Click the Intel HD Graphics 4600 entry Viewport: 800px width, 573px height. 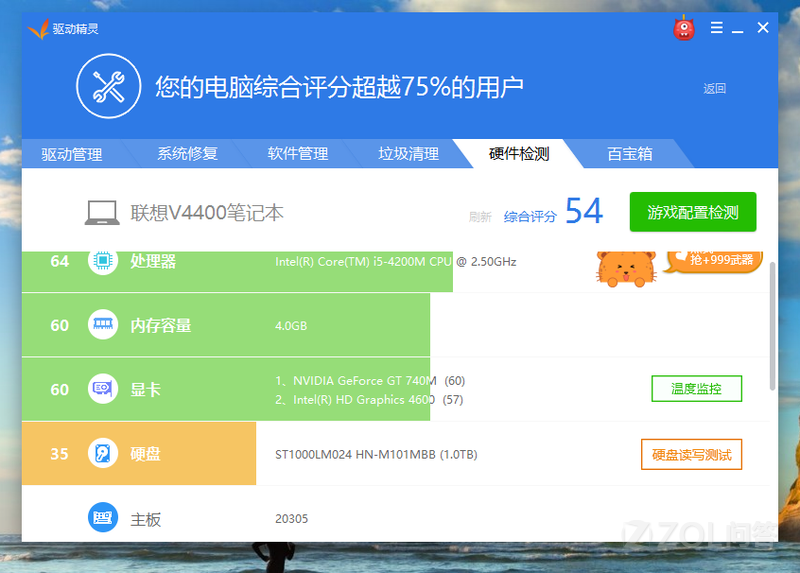coord(369,400)
